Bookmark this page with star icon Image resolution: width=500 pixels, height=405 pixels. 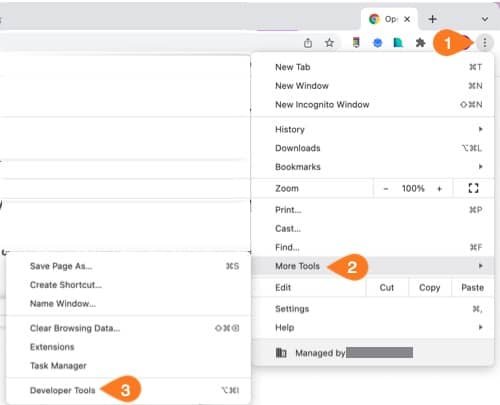(x=329, y=43)
